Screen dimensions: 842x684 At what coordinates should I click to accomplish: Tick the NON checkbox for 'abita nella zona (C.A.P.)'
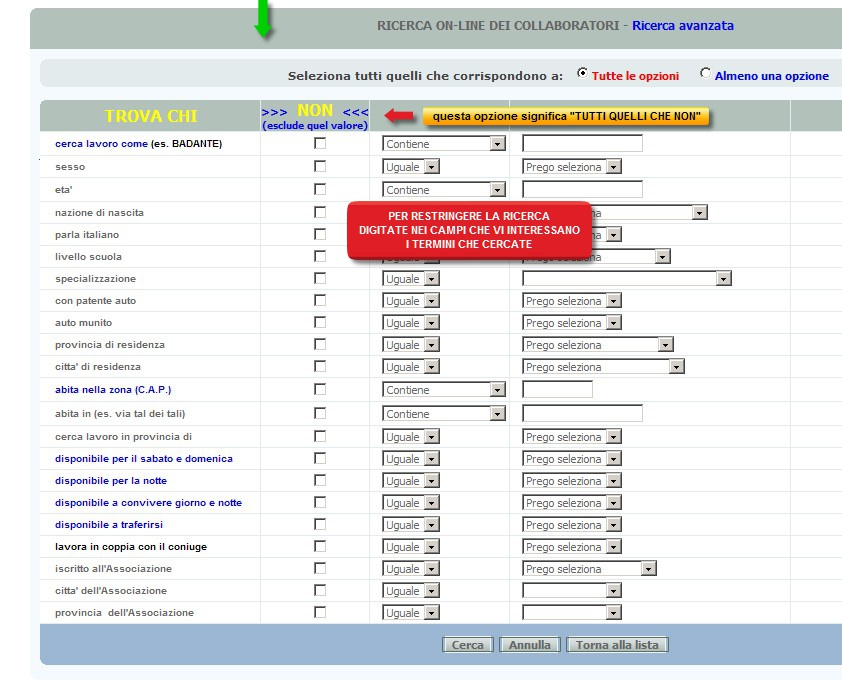tap(320, 390)
